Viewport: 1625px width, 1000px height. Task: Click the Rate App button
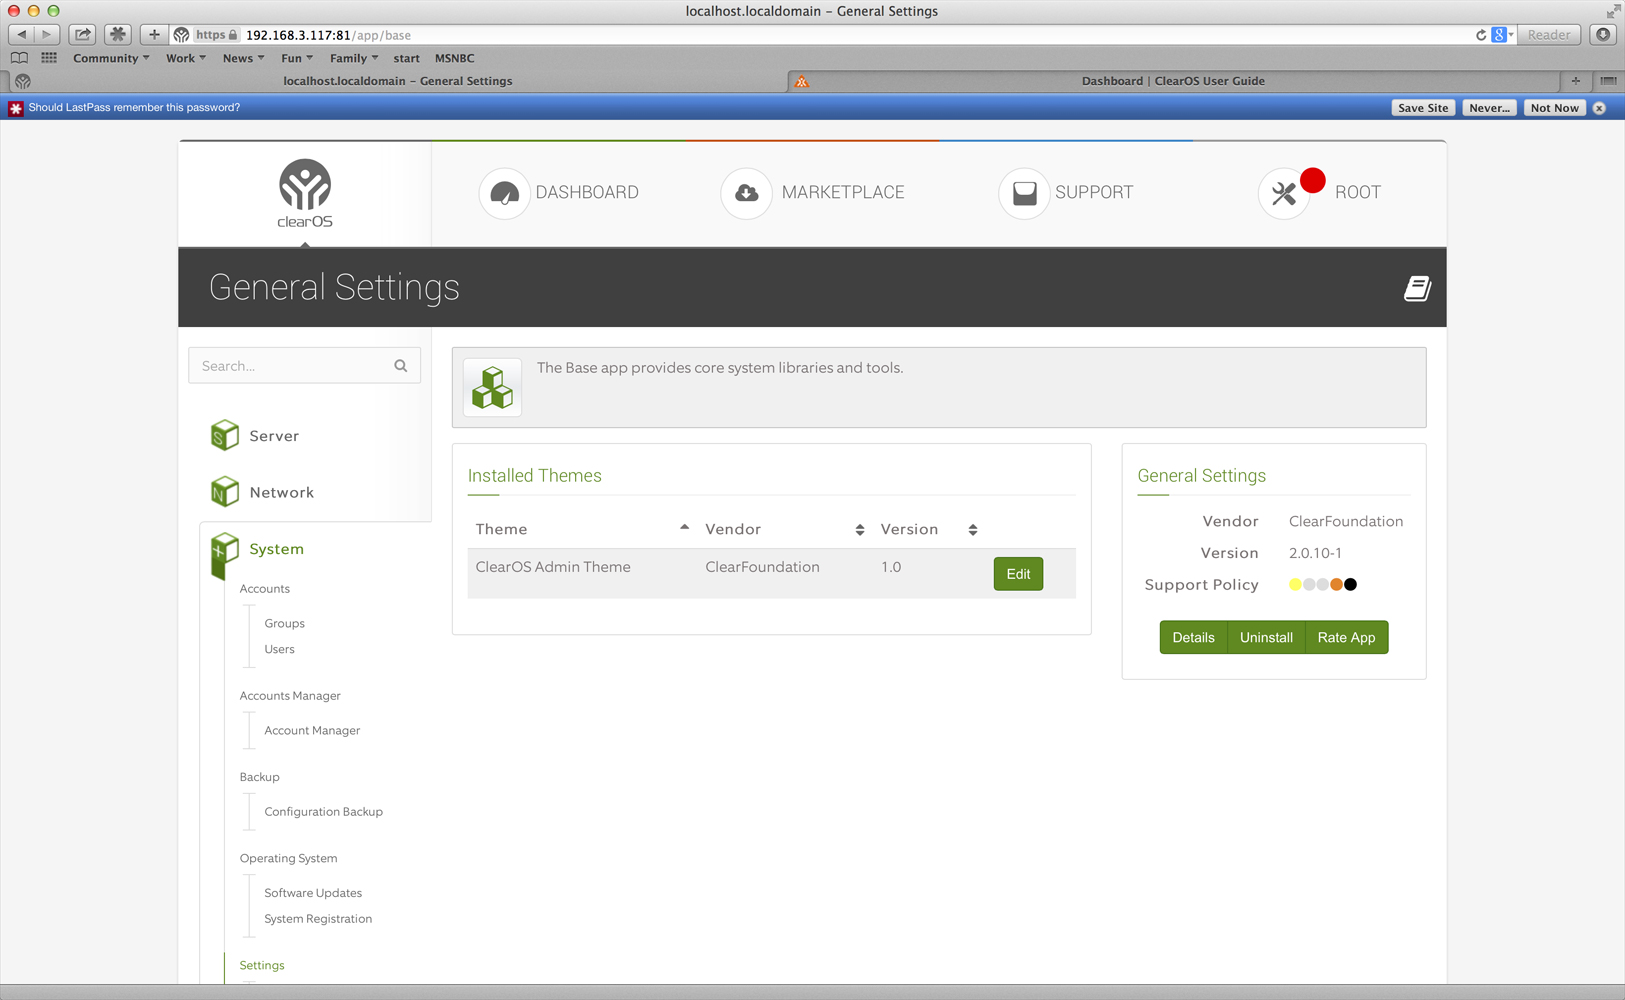1346,637
